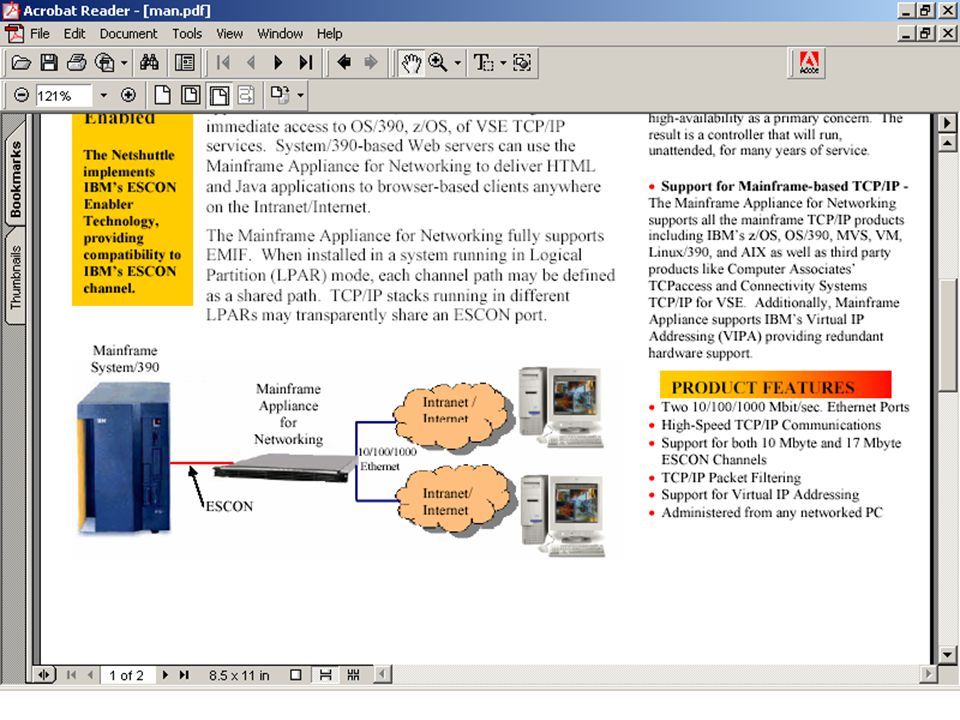Select the Hand tool
This screenshot has width=960, height=720.
[x=411, y=62]
